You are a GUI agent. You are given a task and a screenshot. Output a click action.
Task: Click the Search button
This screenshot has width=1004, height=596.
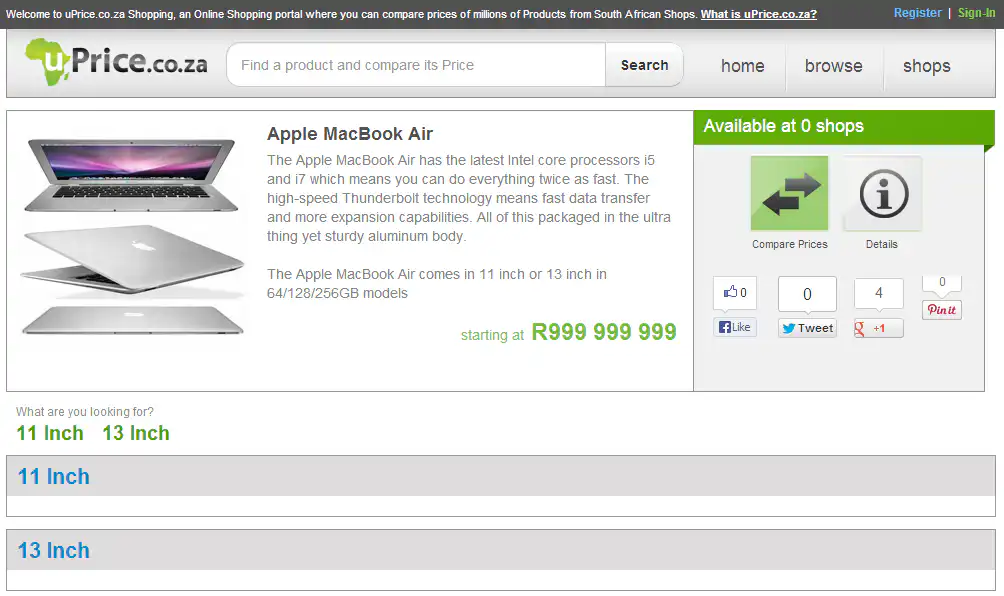[x=644, y=65]
